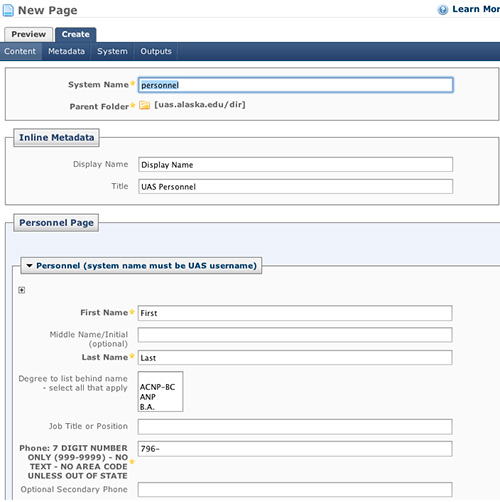The height and width of the screenshot is (502, 500).
Task: Click the First Name input field
Action: (x=295, y=313)
